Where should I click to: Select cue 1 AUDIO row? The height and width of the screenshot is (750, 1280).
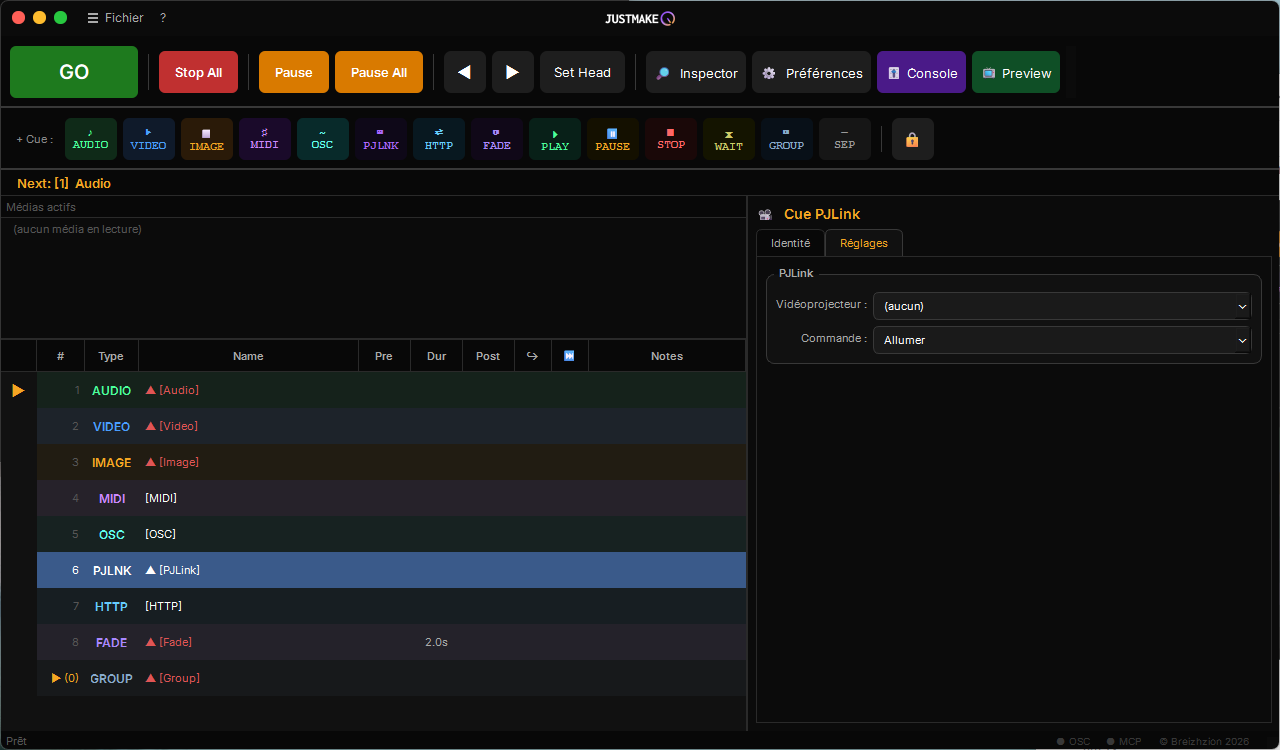click(391, 390)
